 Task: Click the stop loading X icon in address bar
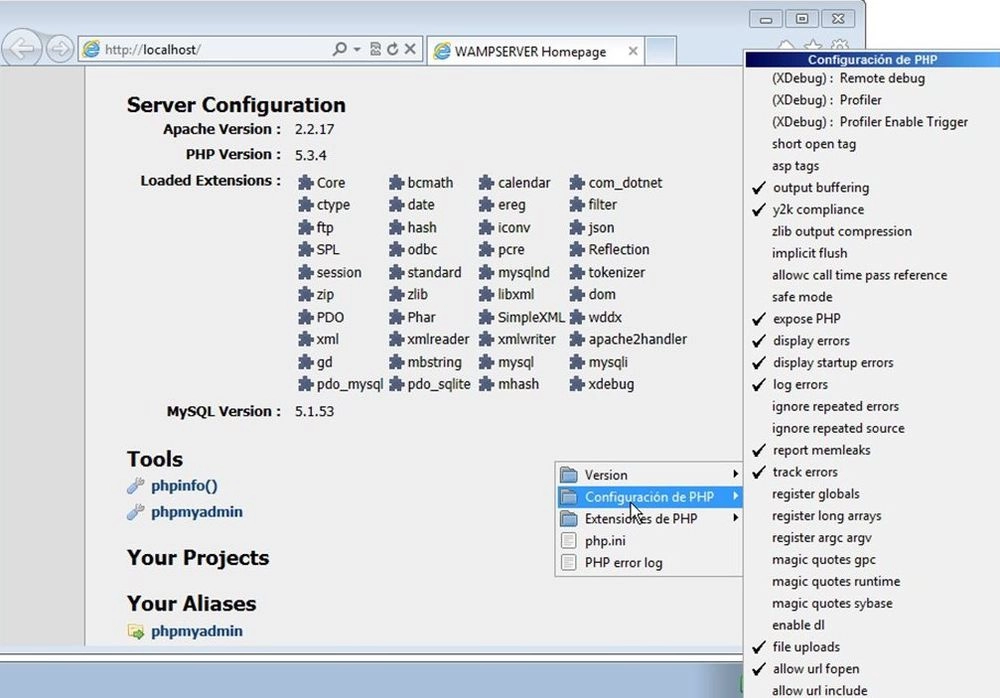pos(410,49)
